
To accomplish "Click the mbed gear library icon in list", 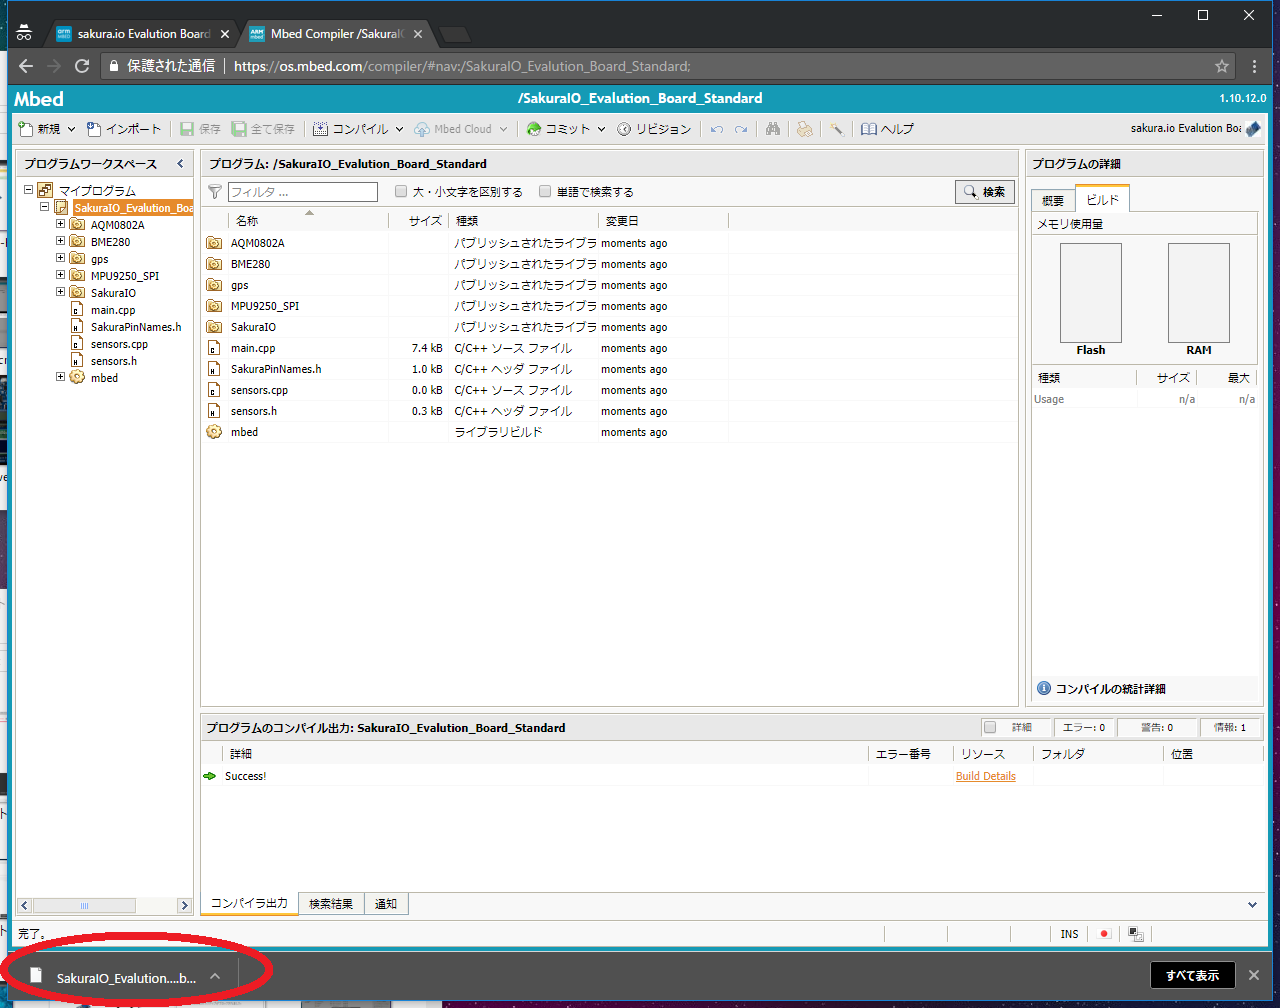I will [213, 432].
